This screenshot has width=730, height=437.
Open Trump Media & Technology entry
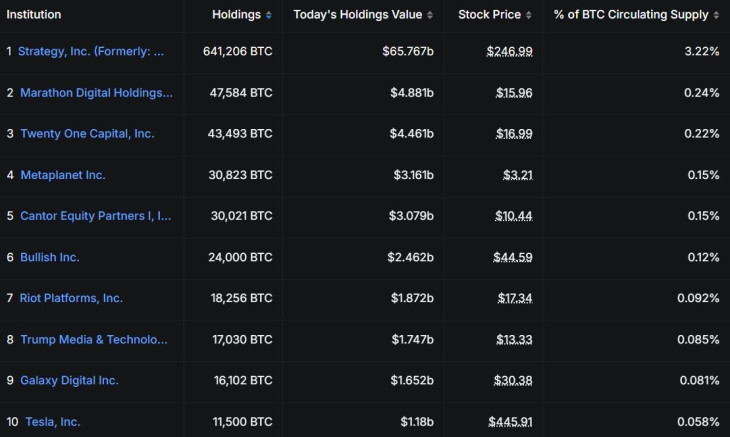pos(94,340)
